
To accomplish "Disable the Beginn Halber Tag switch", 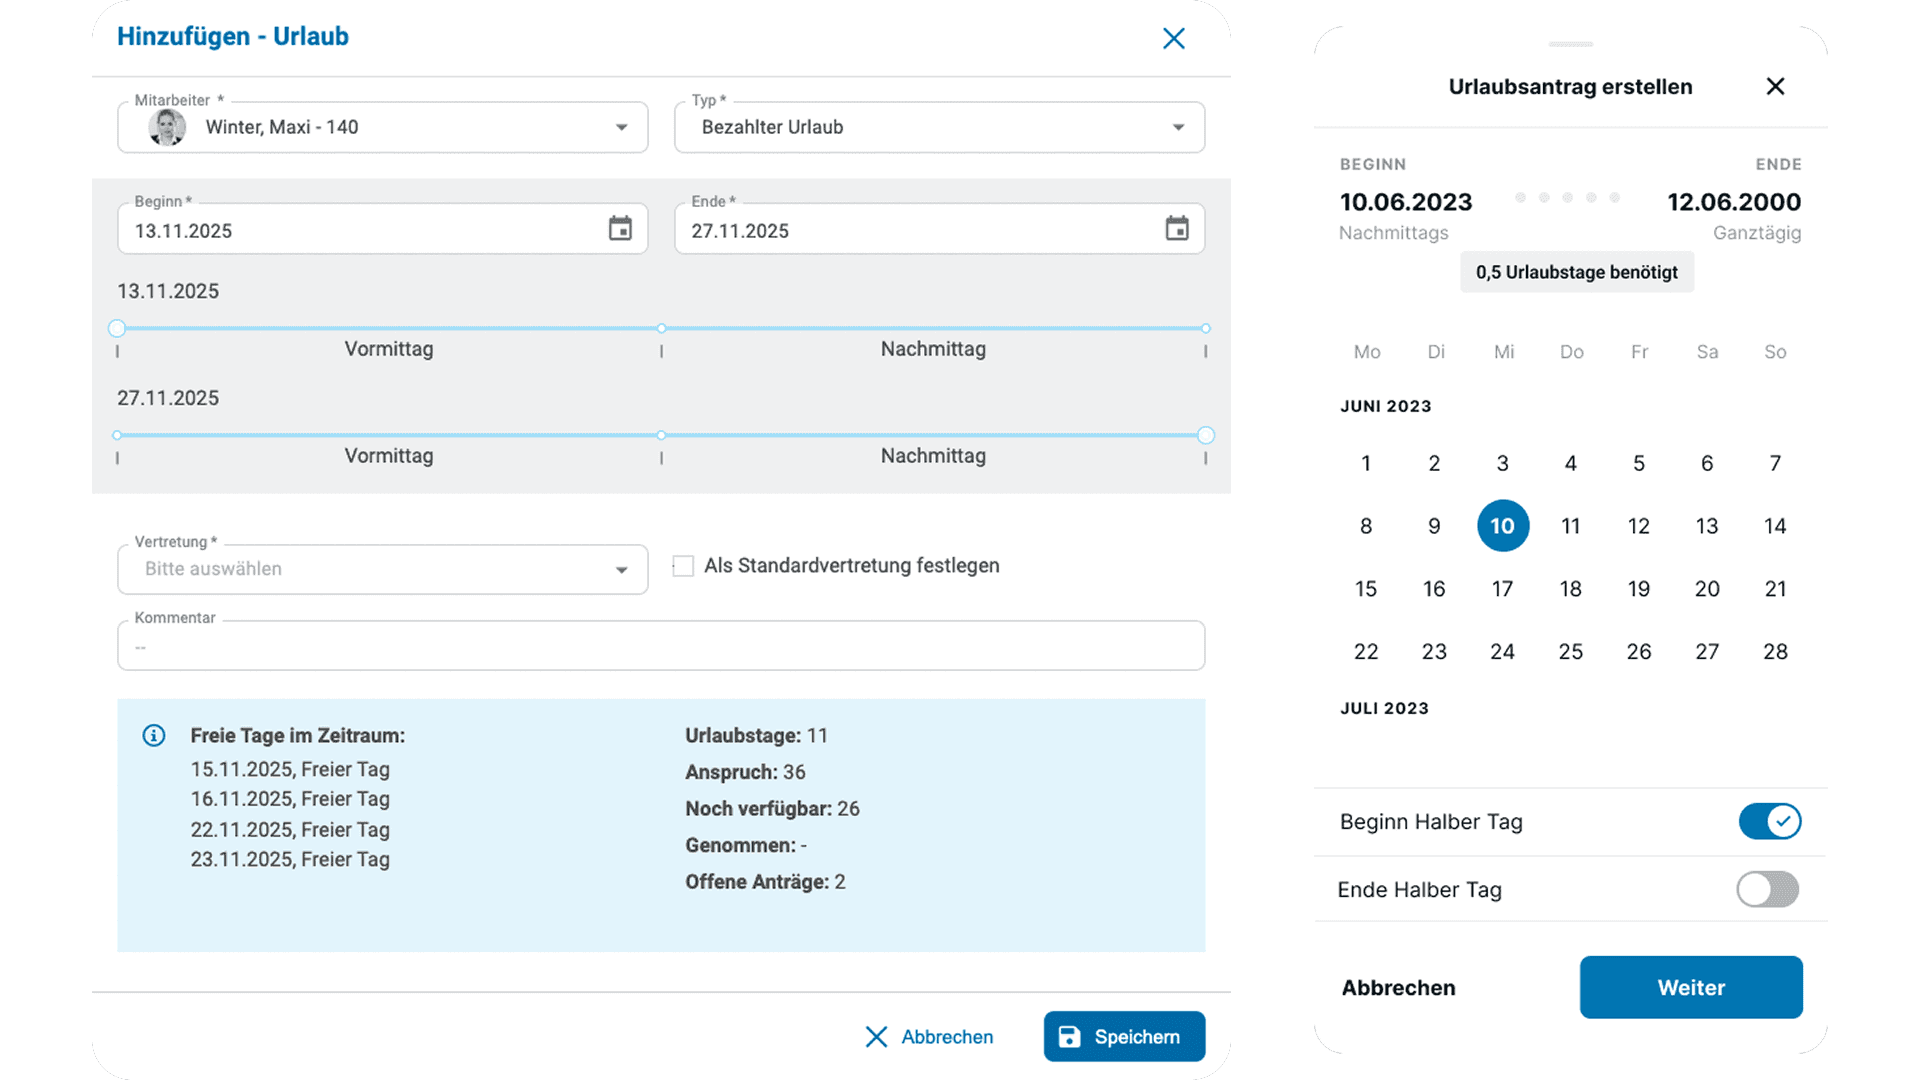I will point(1770,822).
